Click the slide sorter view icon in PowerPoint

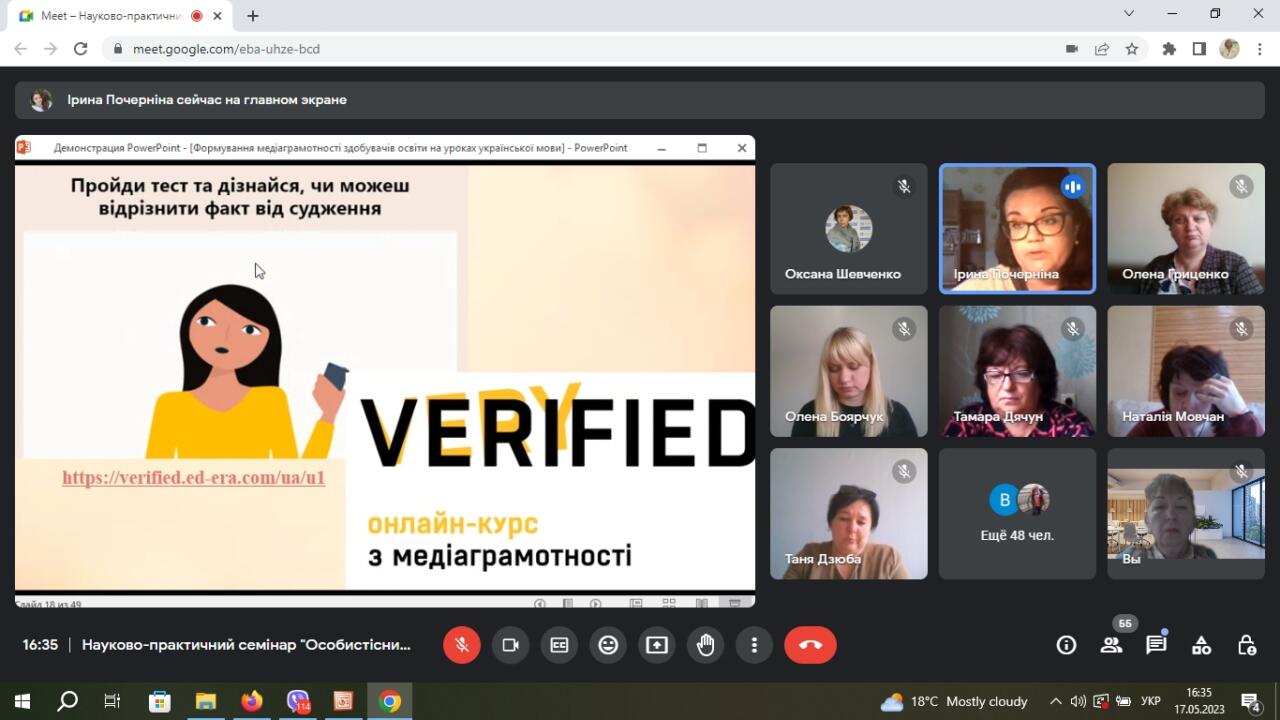669,603
